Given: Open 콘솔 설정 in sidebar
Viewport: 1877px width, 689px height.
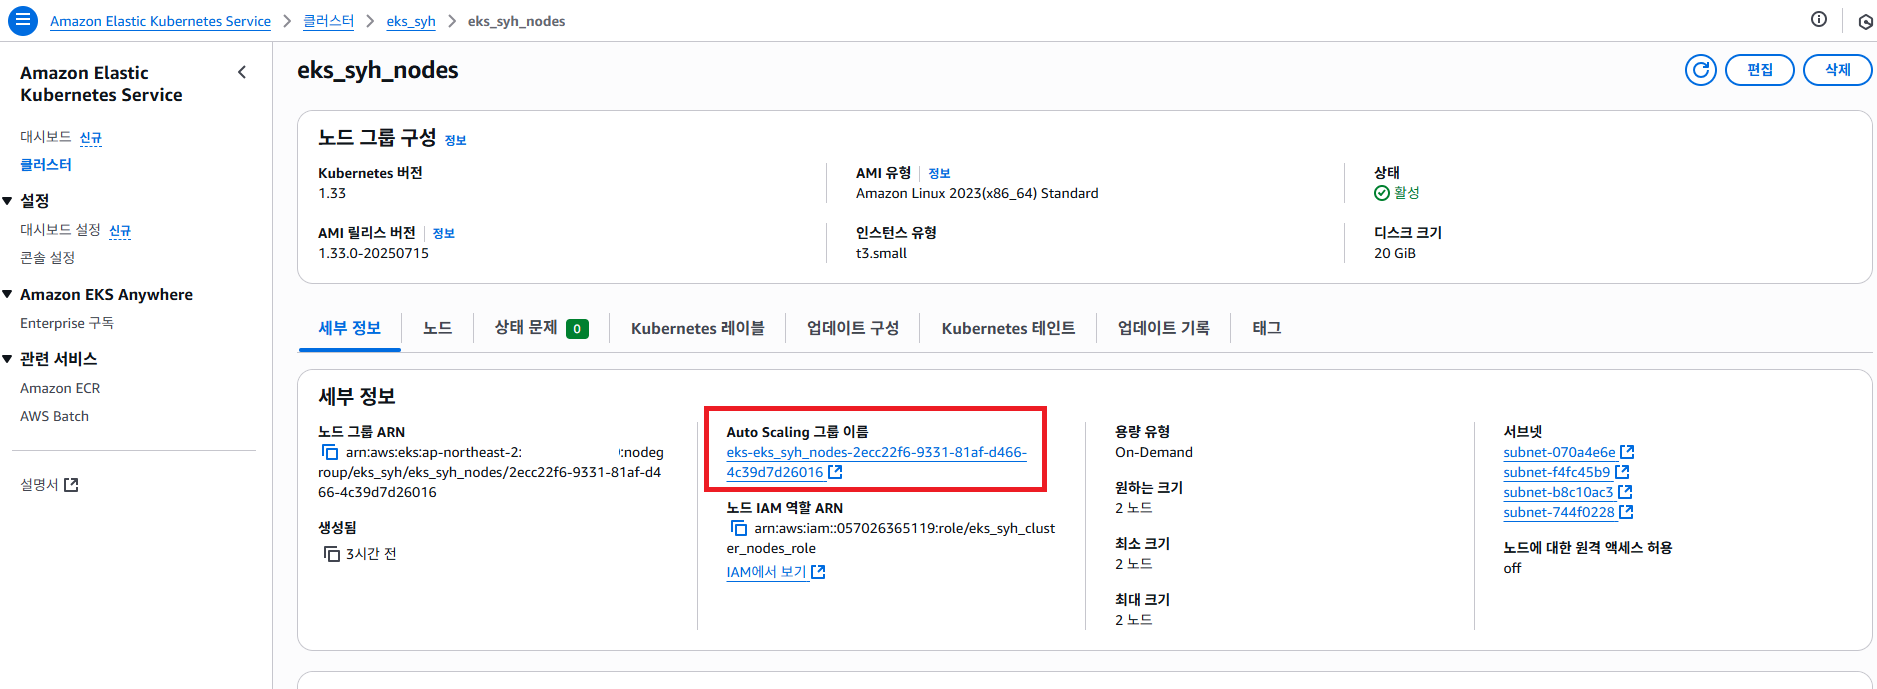Looking at the screenshot, I should point(48,258).
